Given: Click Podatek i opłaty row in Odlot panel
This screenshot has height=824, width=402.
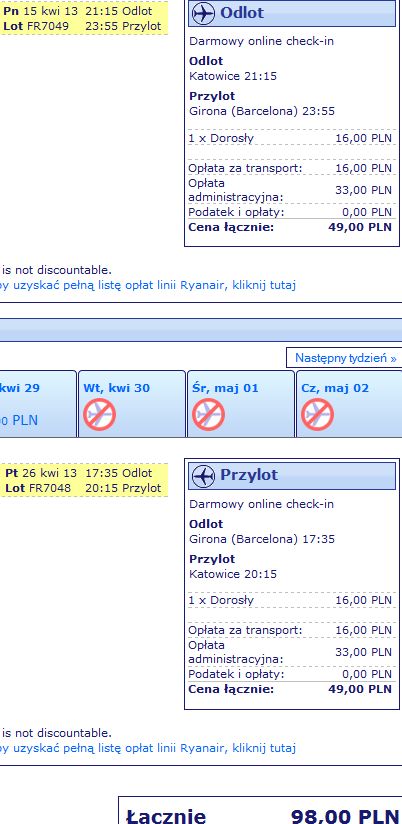Looking at the screenshot, I should pos(291,212).
